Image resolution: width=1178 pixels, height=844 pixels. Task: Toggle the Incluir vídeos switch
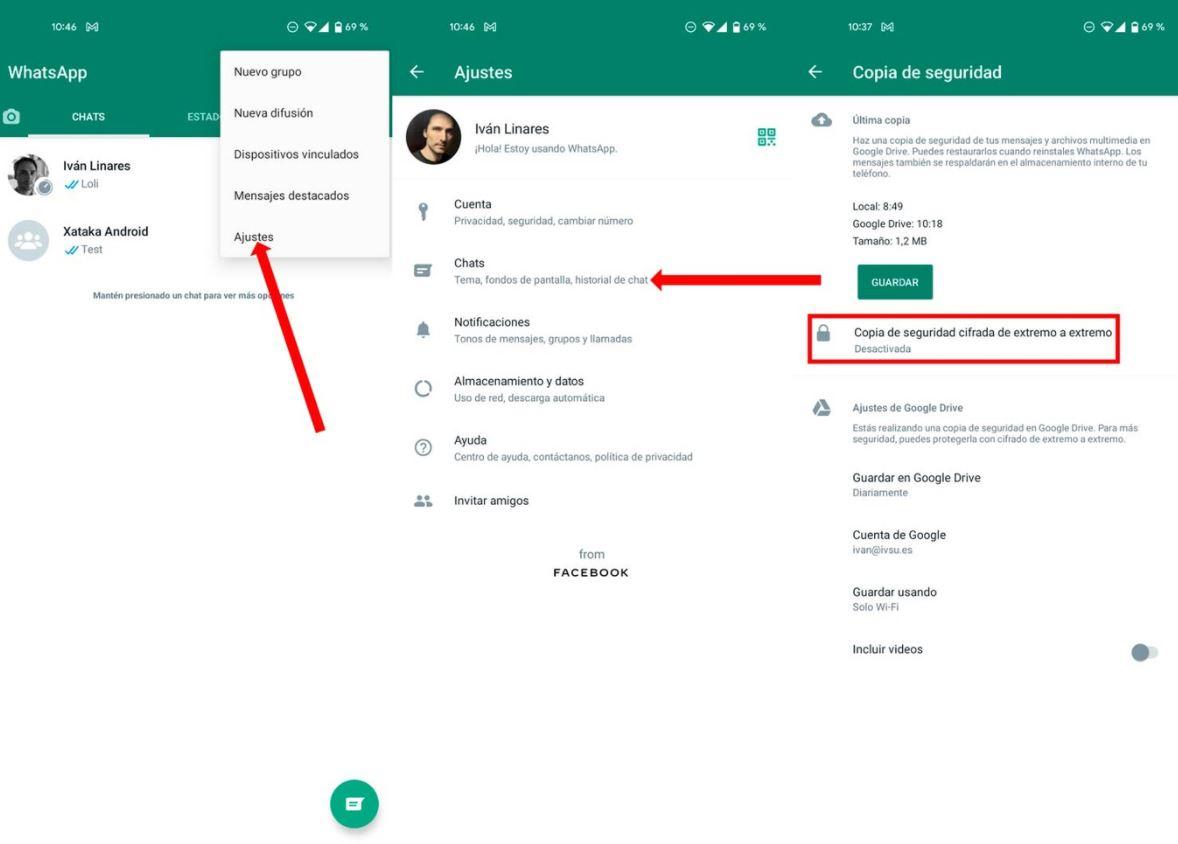1143,652
